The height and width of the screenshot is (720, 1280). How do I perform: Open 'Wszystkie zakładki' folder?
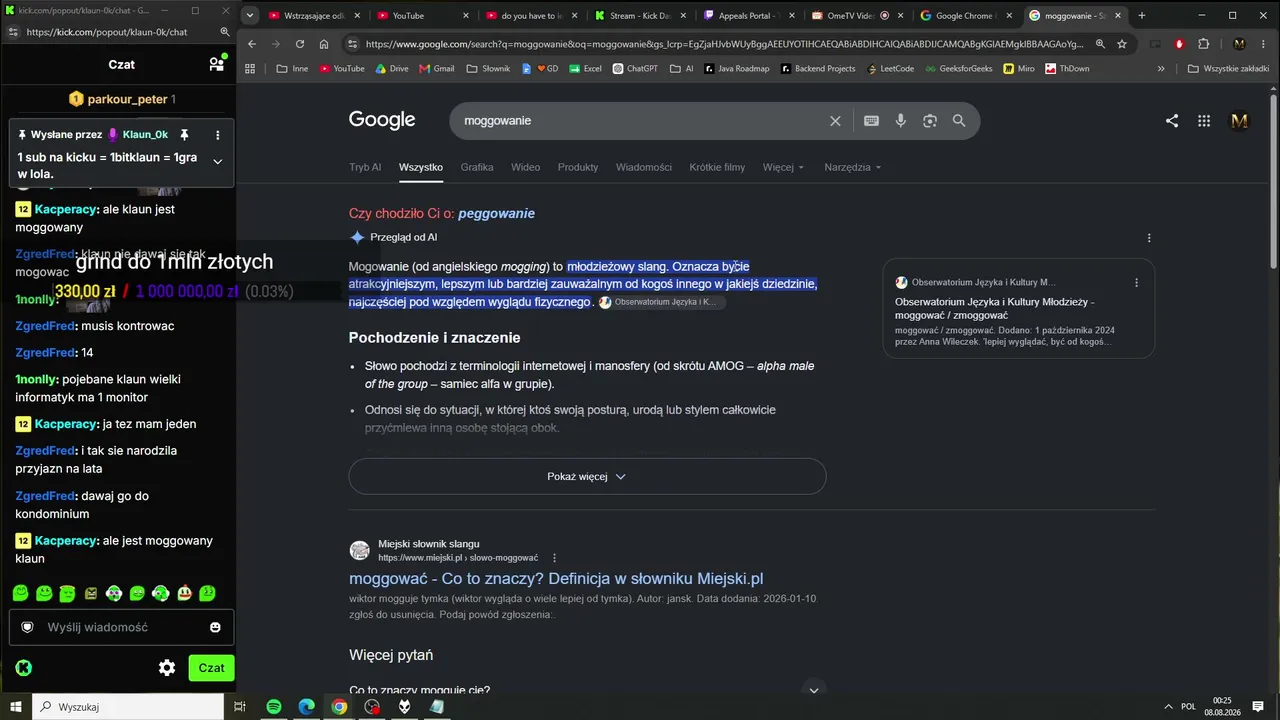(1228, 69)
